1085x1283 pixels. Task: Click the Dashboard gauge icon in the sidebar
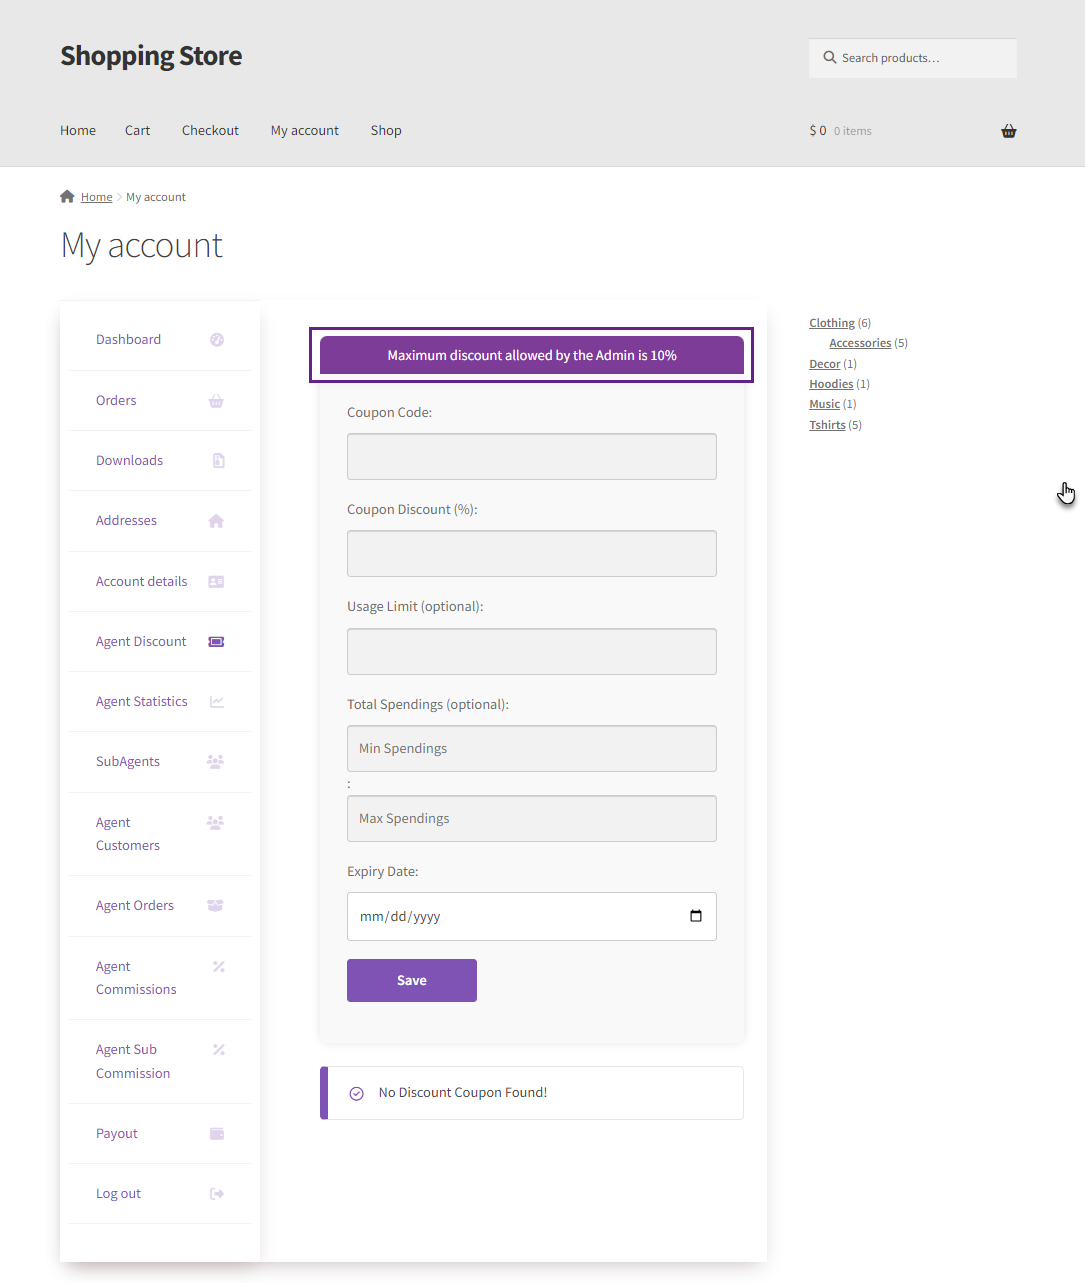[x=217, y=340]
